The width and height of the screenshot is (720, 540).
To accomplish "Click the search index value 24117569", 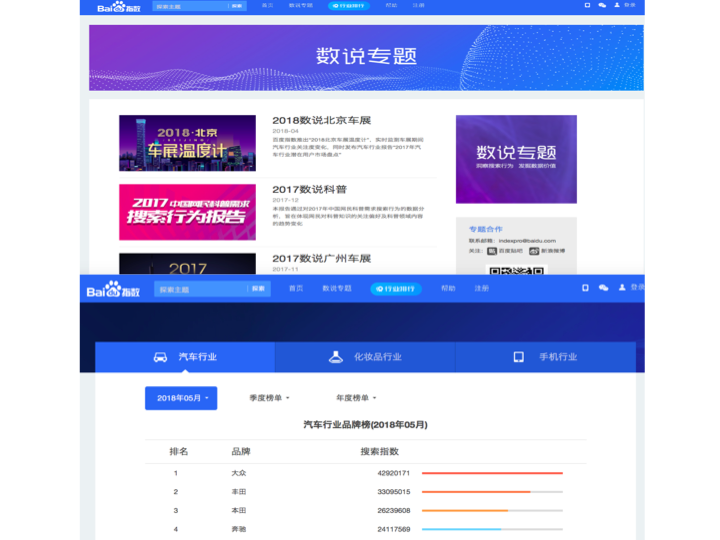I will pos(394,529).
